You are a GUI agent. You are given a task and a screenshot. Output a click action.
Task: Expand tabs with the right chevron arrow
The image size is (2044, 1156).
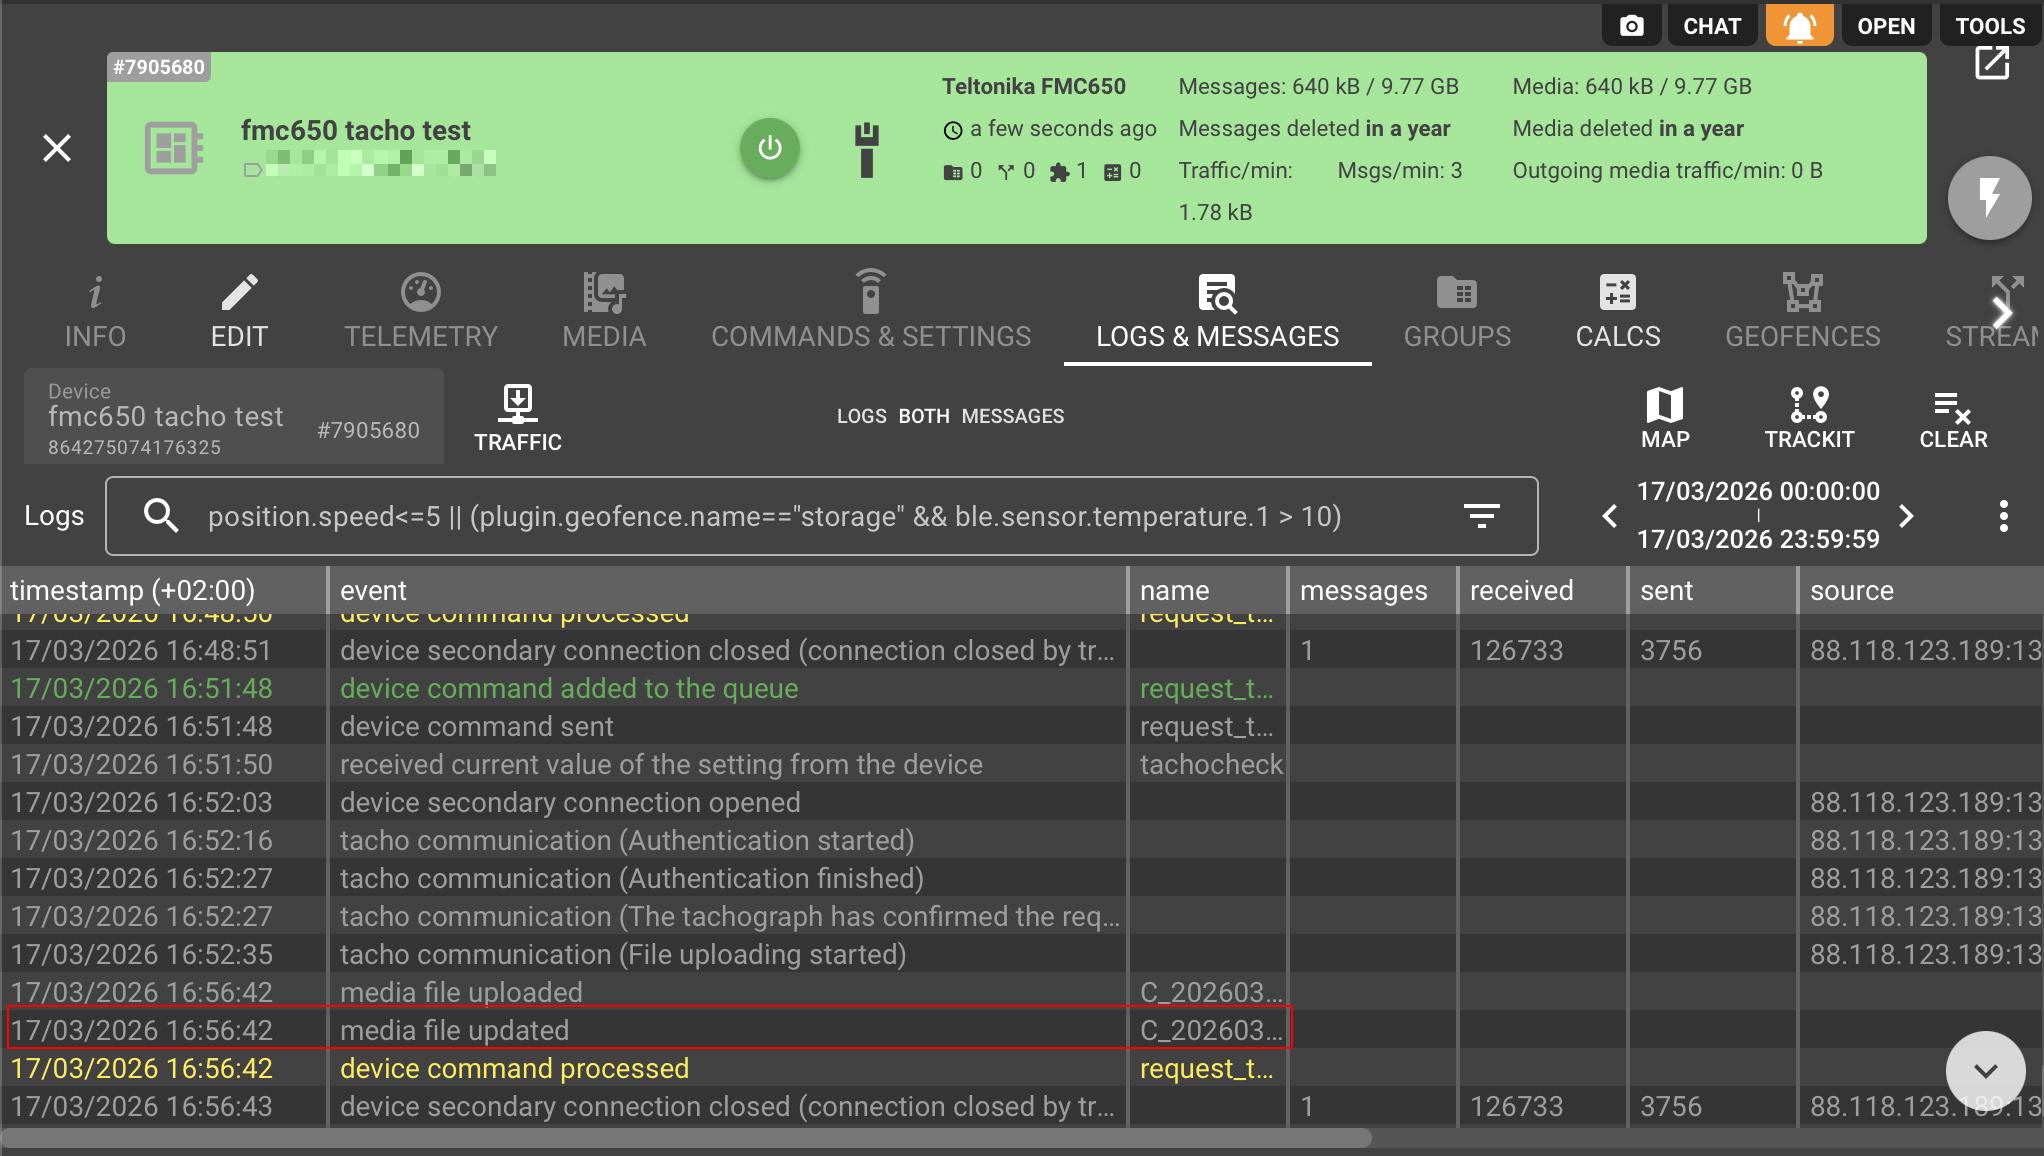[x=2001, y=313]
